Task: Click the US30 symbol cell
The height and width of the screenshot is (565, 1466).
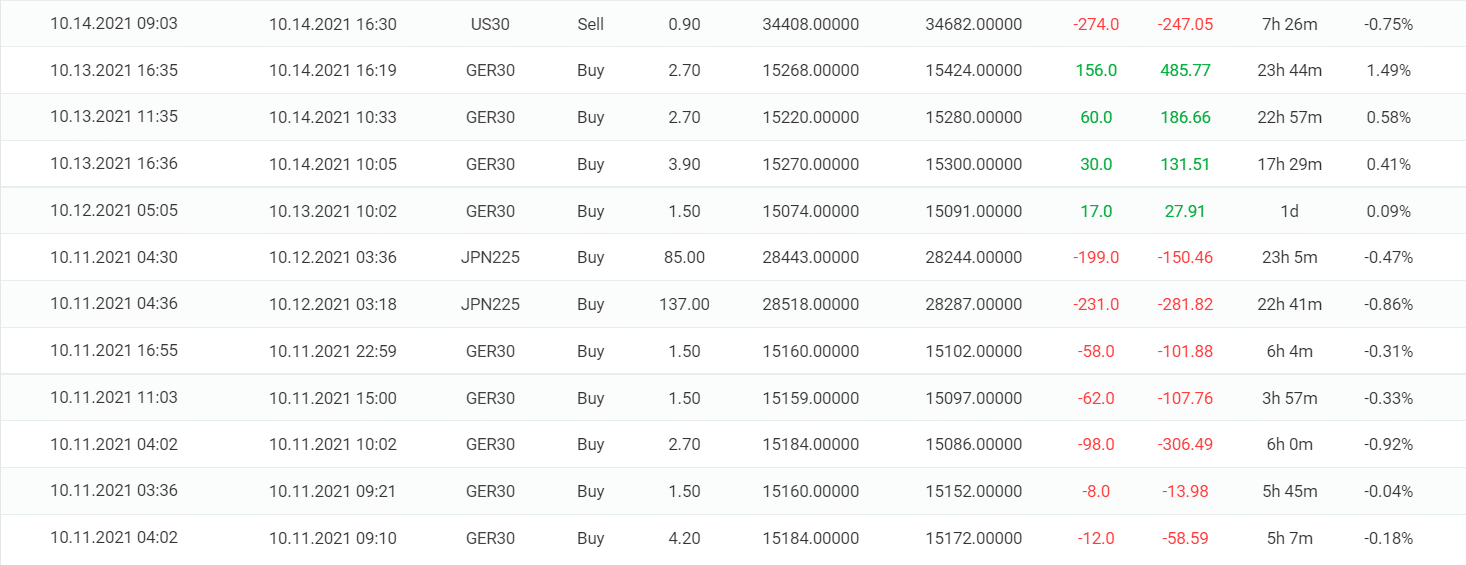Action: [490, 23]
